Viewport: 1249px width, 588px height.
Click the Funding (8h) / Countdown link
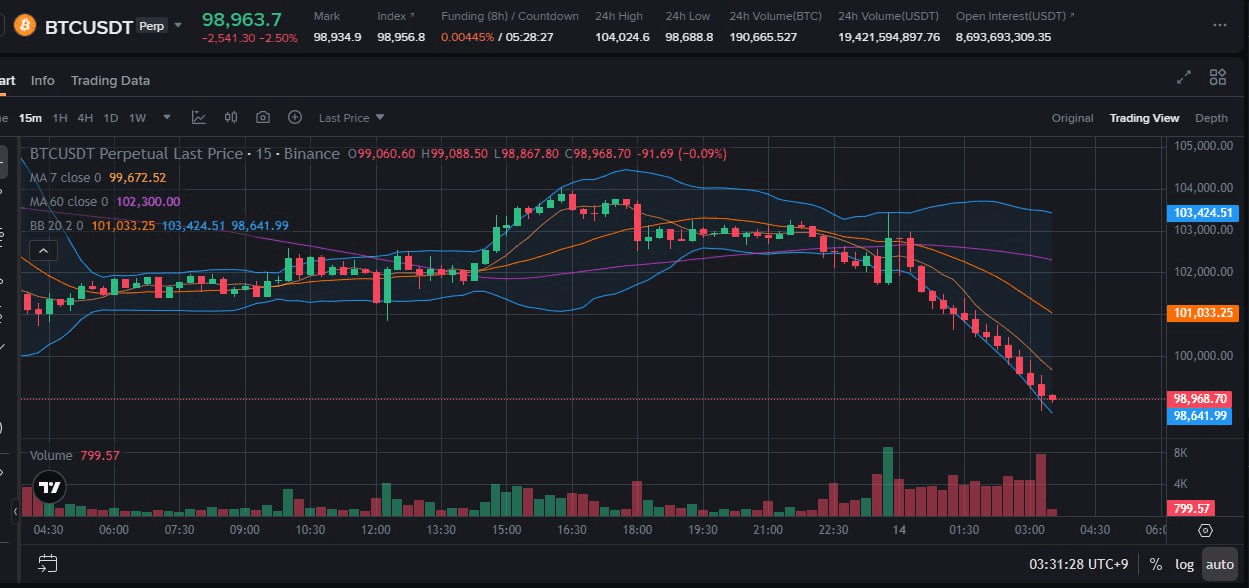pos(509,16)
